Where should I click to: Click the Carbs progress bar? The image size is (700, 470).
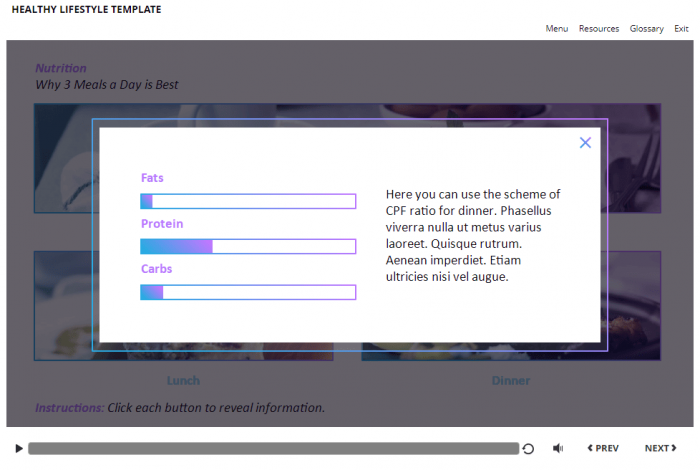tap(248, 292)
